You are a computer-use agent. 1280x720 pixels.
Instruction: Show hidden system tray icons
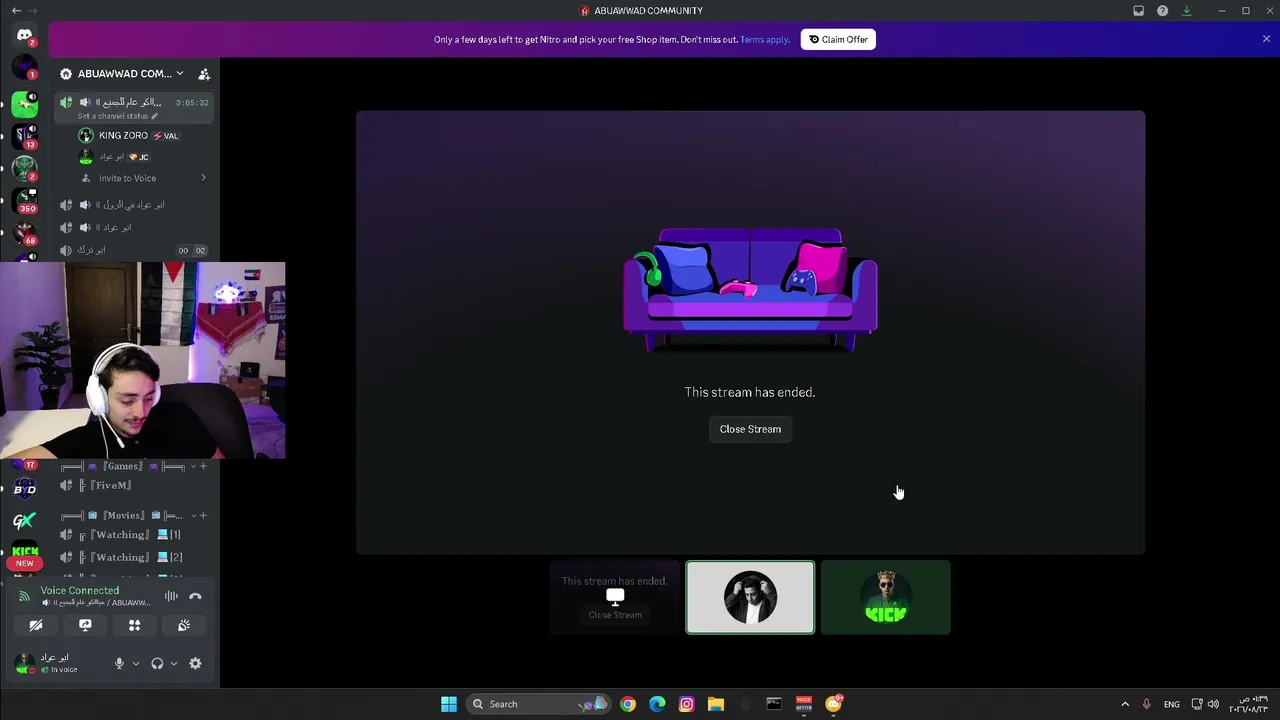point(1125,704)
